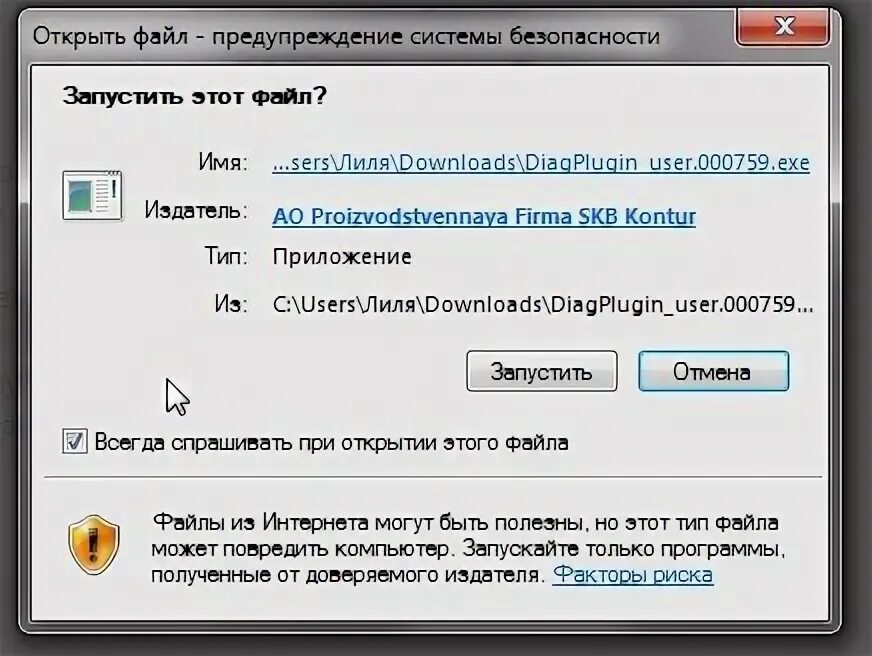The width and height of the screenshot is (872, 656).
Task: Open the Факторы риска link
Action: click(633, 574)
